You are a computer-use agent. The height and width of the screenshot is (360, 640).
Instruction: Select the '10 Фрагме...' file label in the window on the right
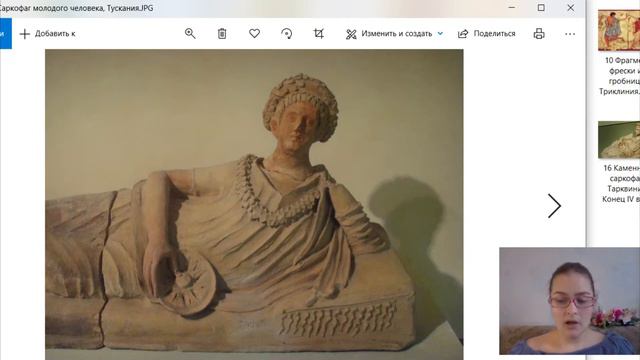620,76
